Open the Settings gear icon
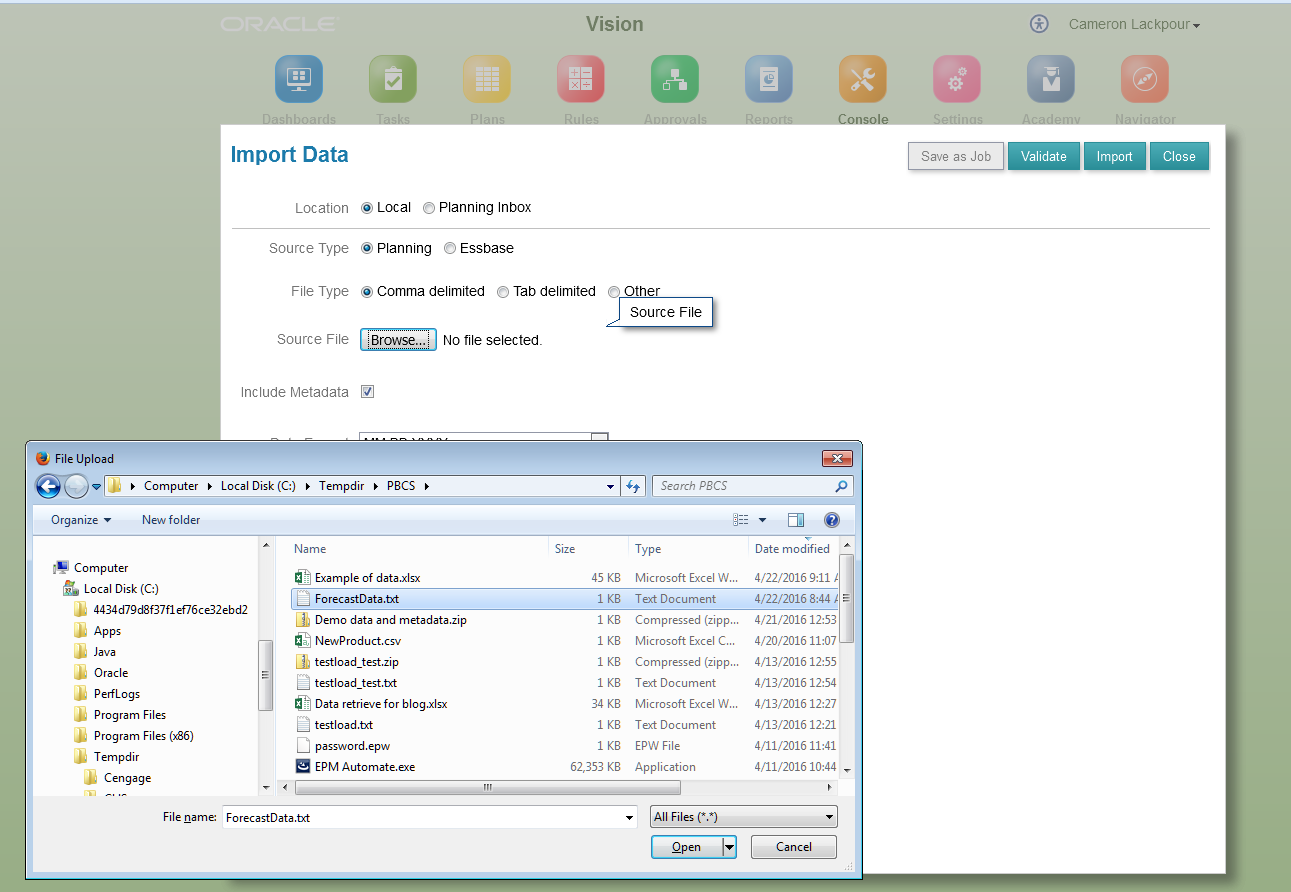 pos(957,79)
